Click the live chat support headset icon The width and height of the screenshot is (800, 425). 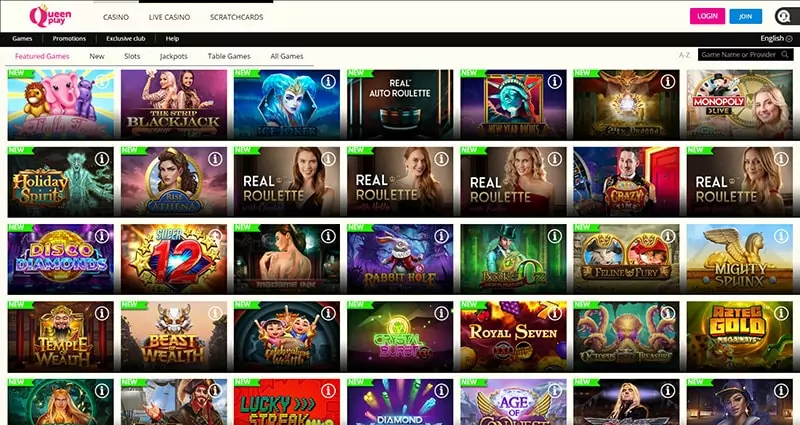tap(783, 16)
